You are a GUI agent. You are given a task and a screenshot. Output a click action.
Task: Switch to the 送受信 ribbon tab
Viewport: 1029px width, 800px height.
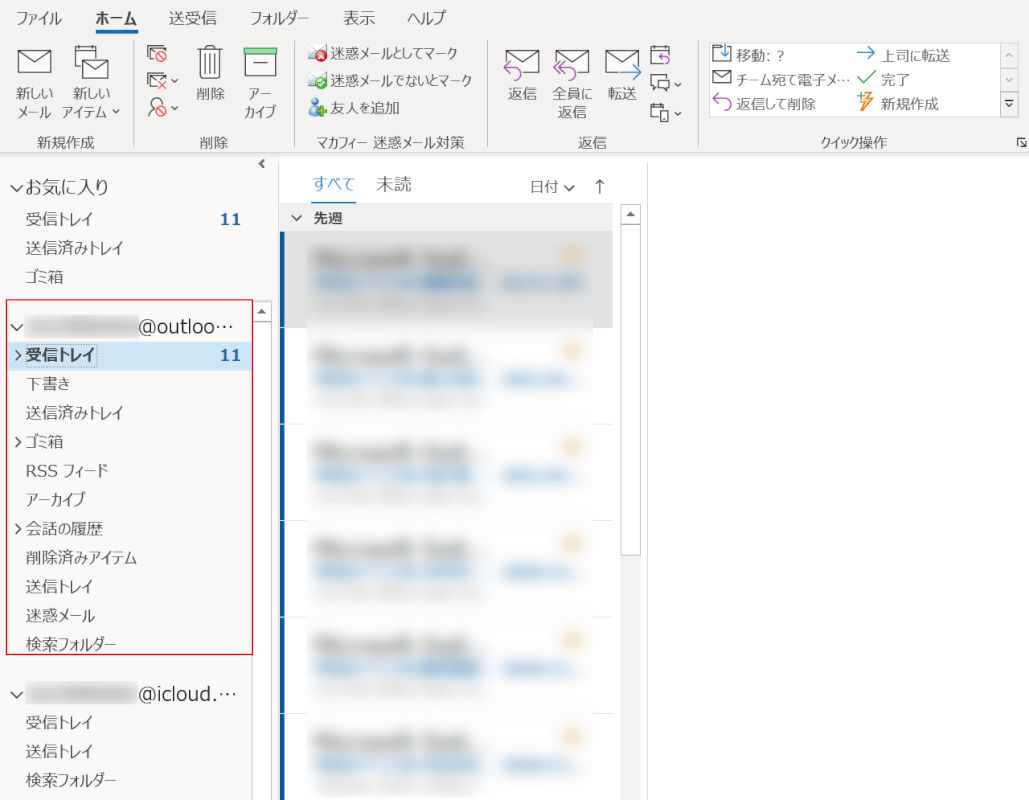[x=192, y=18]
